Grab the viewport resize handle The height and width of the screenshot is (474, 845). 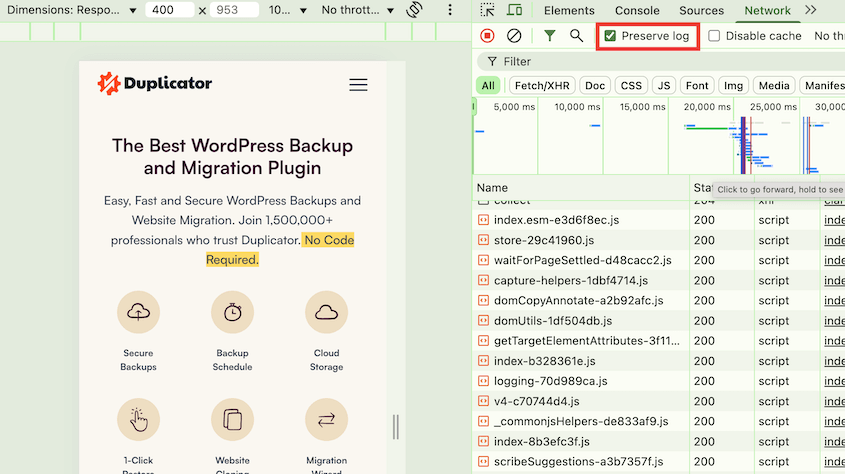coord(396,427)
